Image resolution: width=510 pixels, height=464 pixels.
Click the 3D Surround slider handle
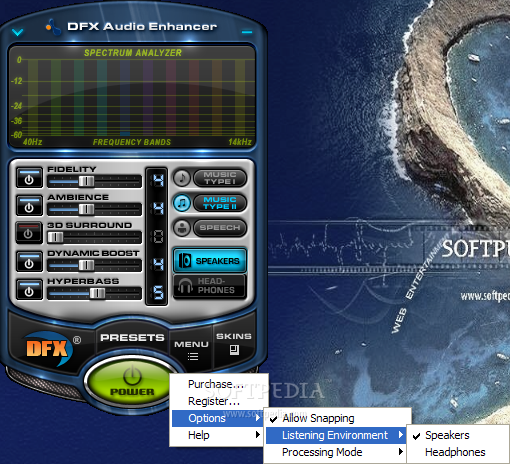(55, 237)
